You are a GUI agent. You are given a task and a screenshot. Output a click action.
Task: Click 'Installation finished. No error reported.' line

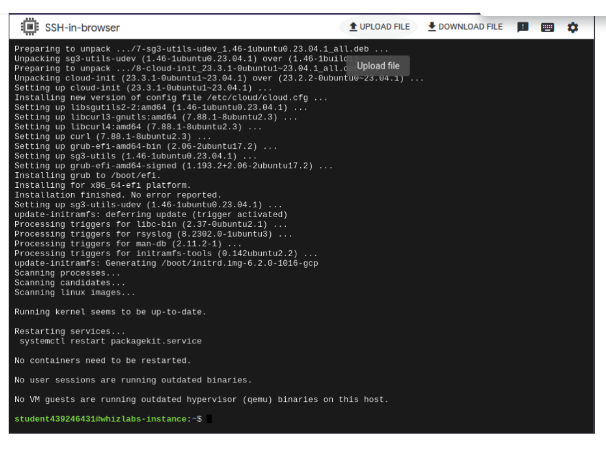pyautogui.click(x=118, y=195)
